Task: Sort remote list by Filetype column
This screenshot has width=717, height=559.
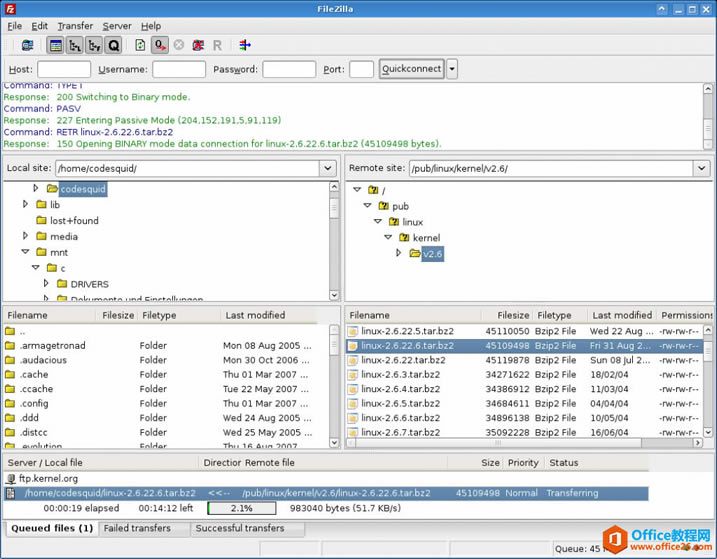Action: (x=560, y=315)
